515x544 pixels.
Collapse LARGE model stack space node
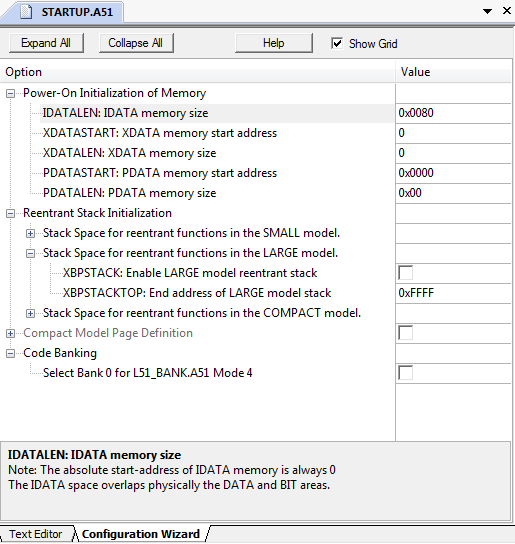click(x=31, y=254)
